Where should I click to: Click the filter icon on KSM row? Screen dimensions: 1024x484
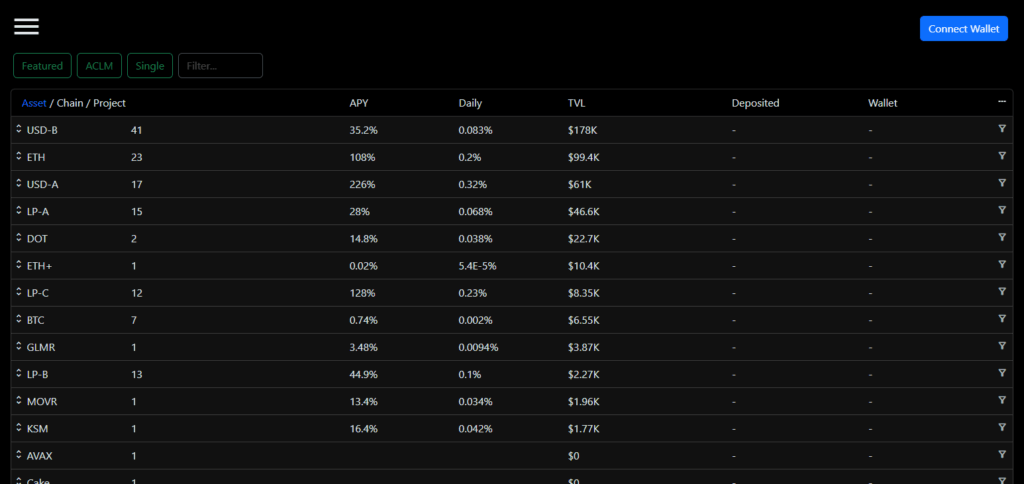[x=1002, y=427]
